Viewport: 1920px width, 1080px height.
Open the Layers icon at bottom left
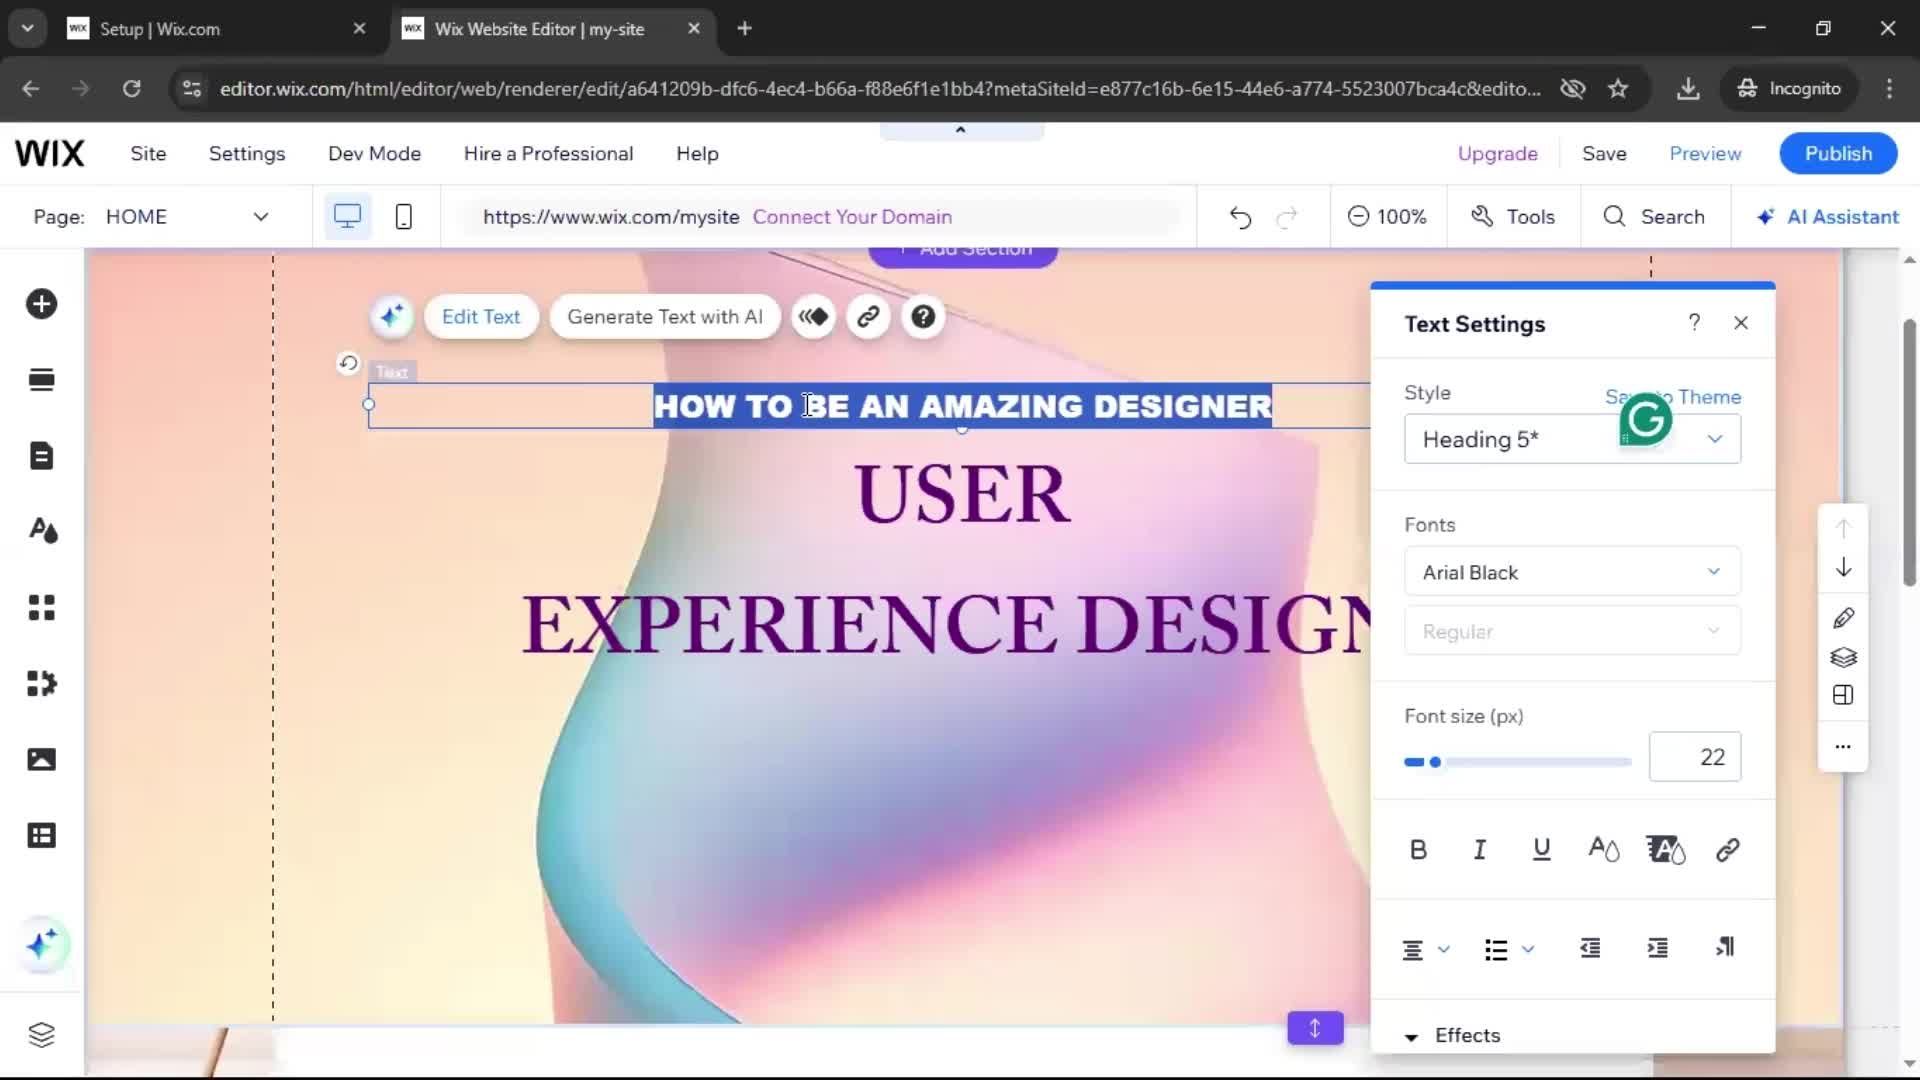coord(41,1034)
